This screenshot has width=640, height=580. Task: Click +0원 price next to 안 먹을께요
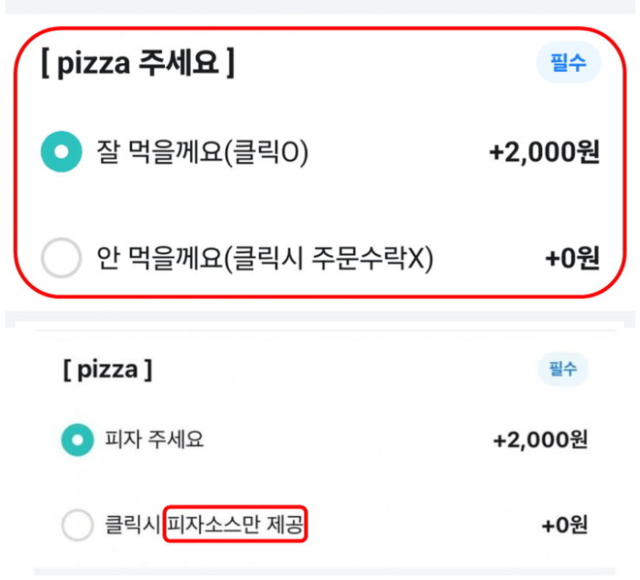coord(572,258)
